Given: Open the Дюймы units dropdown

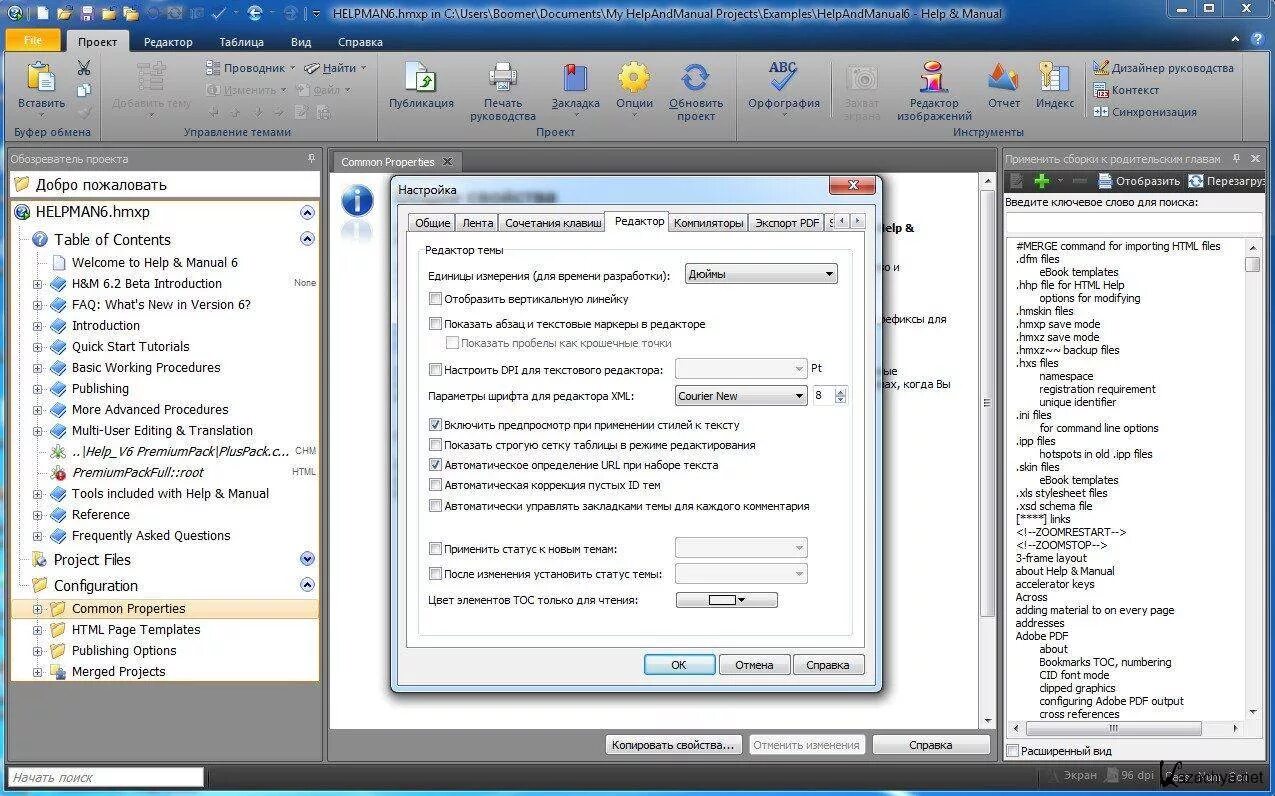Looking at the screenshot, I should coord(761,274).
